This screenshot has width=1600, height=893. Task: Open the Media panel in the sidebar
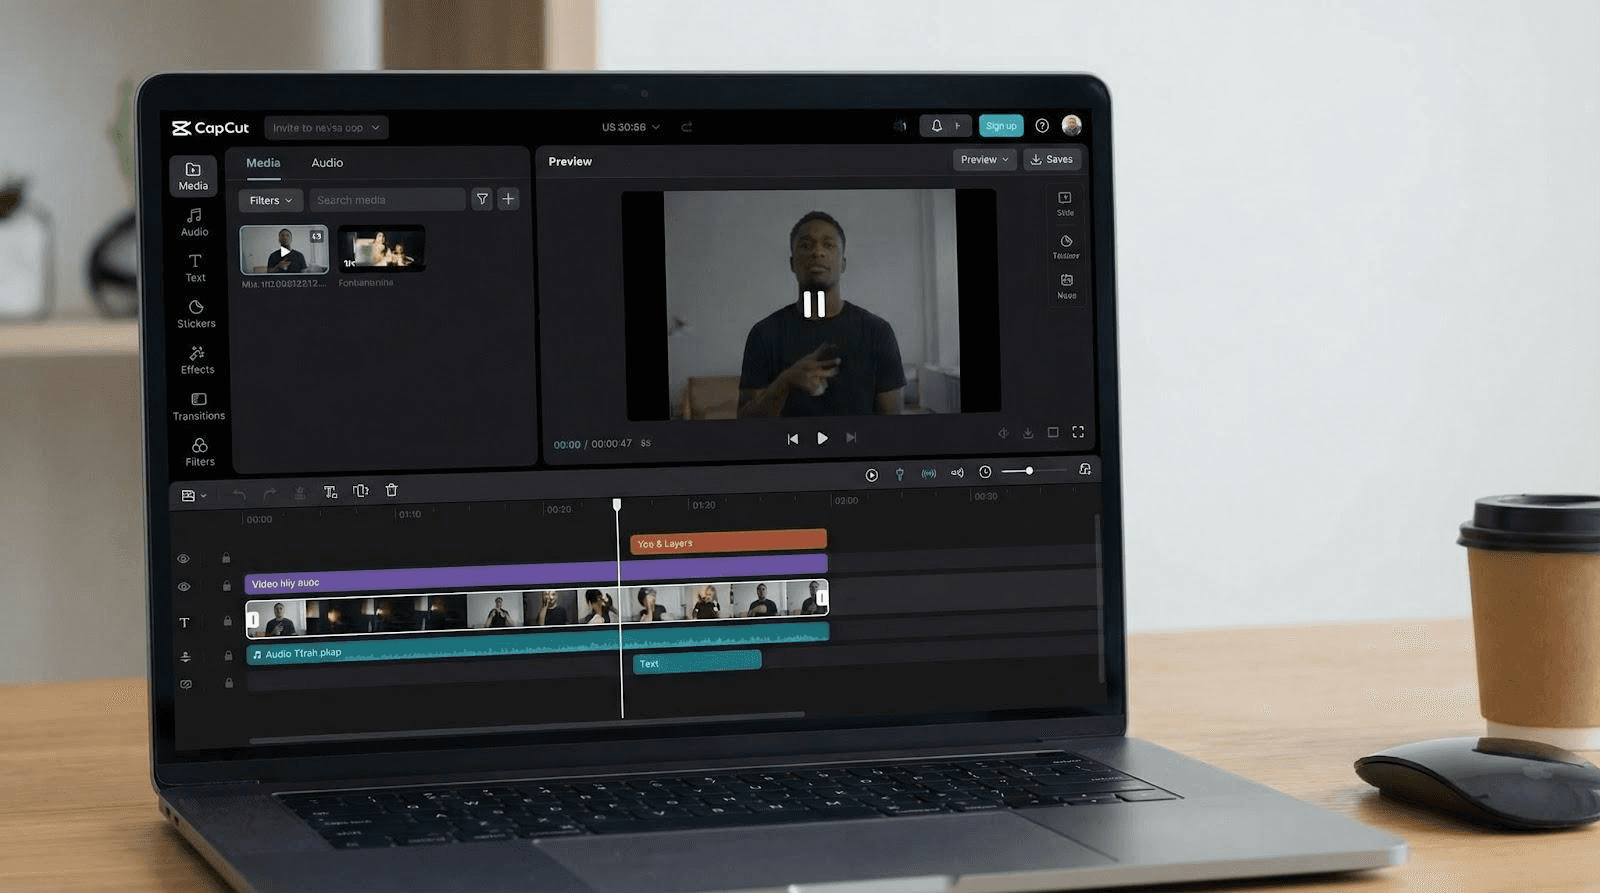193,176
